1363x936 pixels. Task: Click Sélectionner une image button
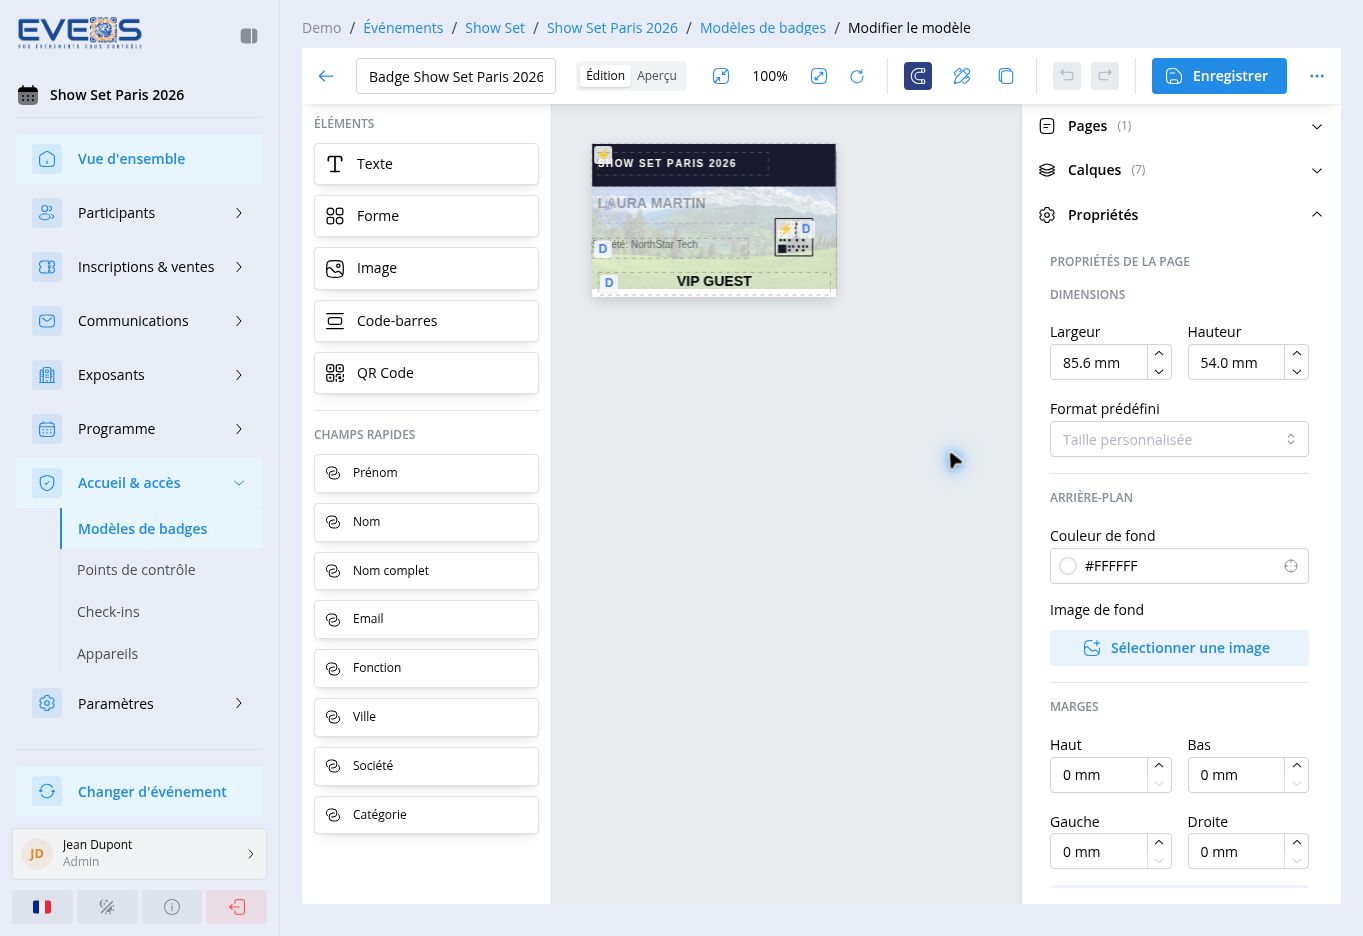1179,648
